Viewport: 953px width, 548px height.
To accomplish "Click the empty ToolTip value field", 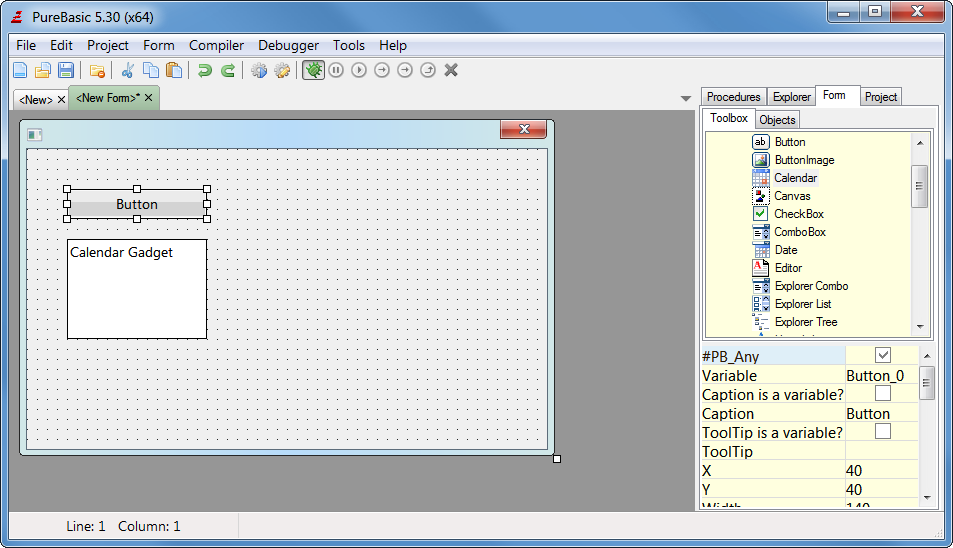I will pyautogui.click(x=881, y=451).
